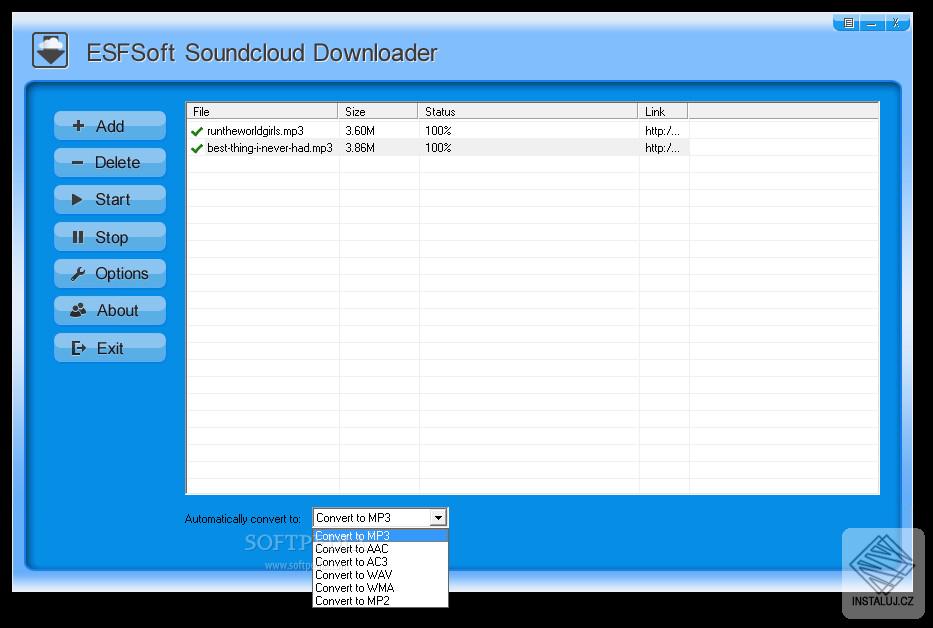Click the Add button label

pos(110,126)
